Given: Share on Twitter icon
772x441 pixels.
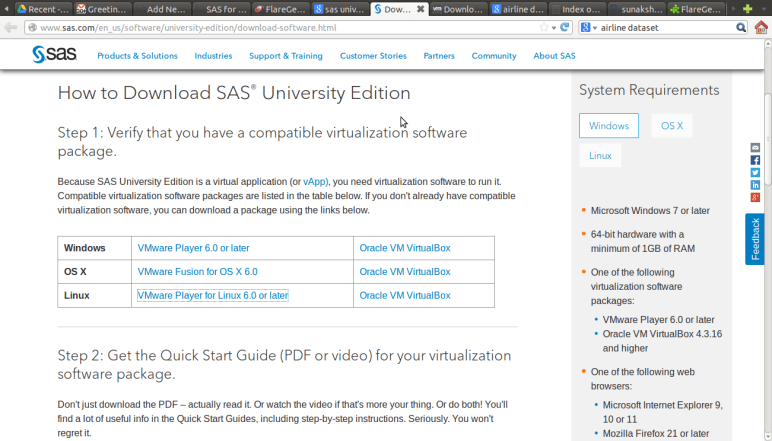Looking at the screenshot, I should [755, 173].
